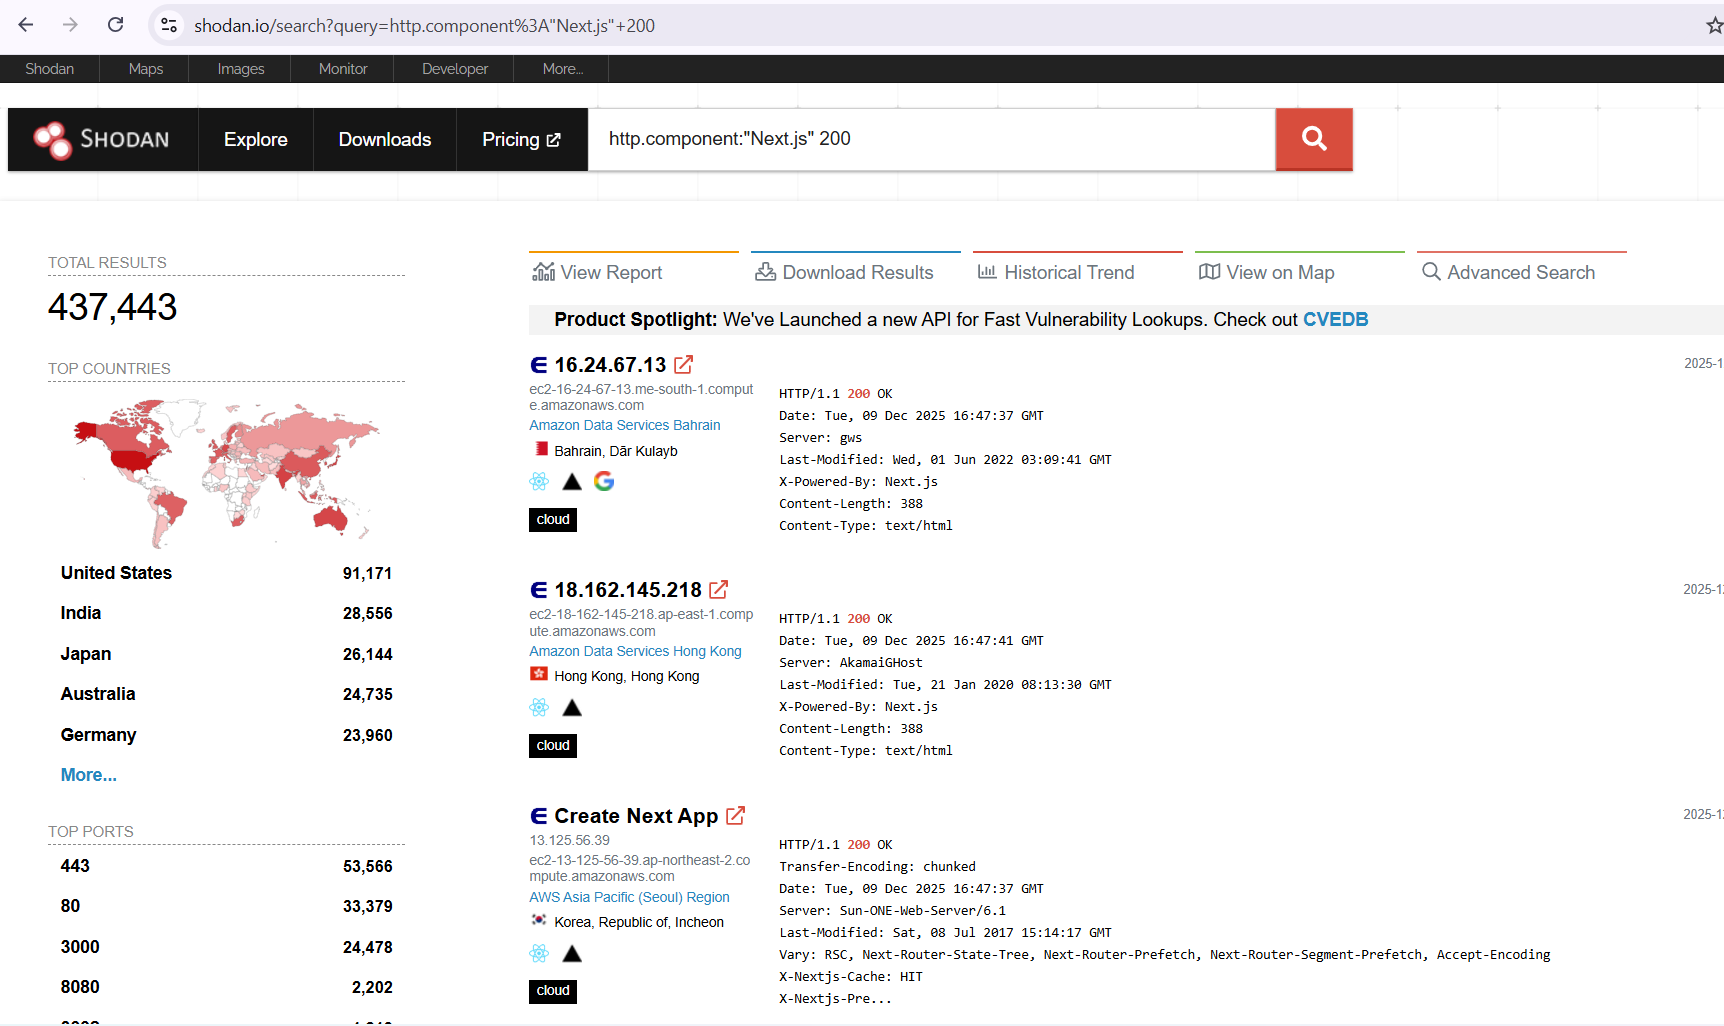
Task: Open the Create Next App result
Action: click(x=636, y=816)
